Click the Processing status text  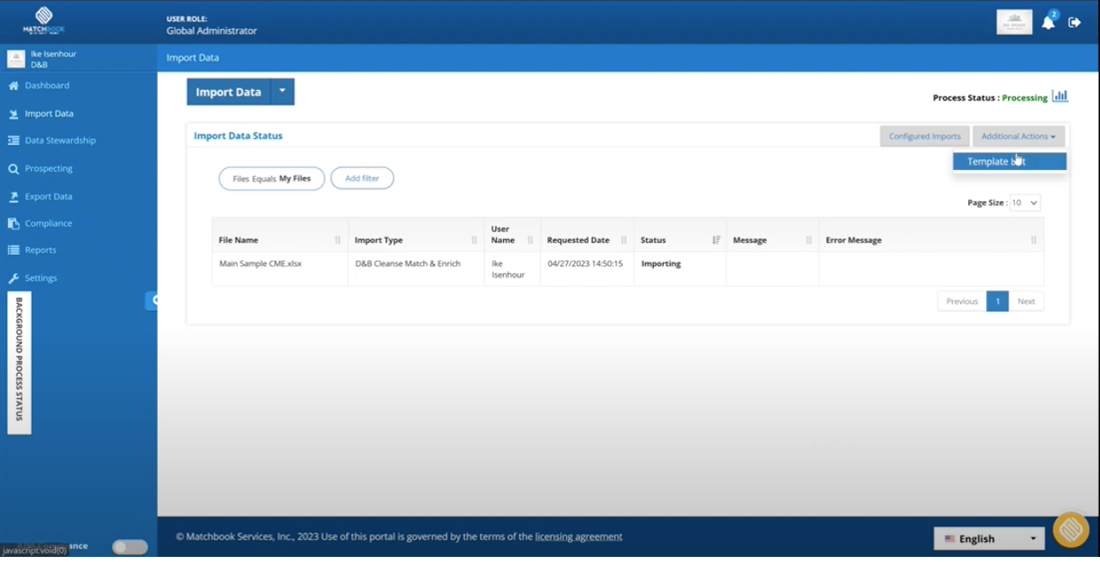point(1024,98)
